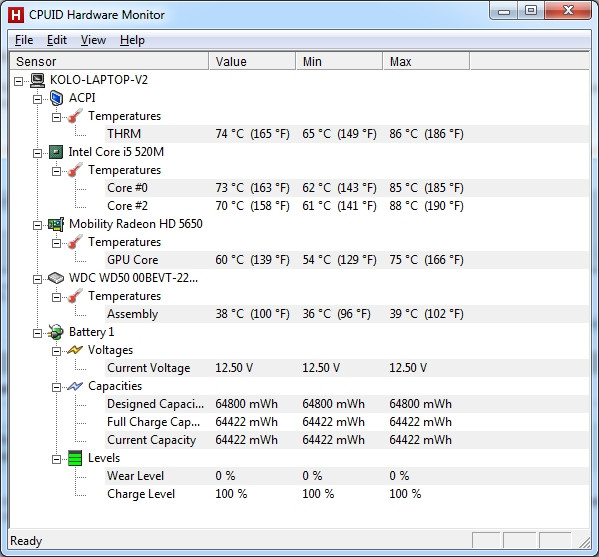The height and width of the screenshot is (557, 599).
Task: Click the Intel Core i5 520M chip icon
Action: coord(56,152)
